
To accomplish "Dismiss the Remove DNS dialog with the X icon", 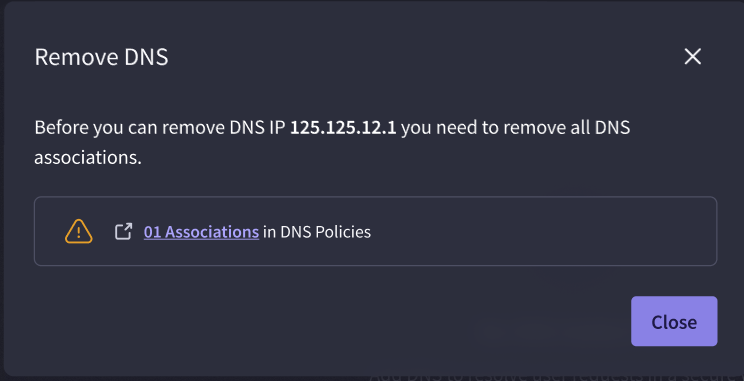I will pos(692,56).
